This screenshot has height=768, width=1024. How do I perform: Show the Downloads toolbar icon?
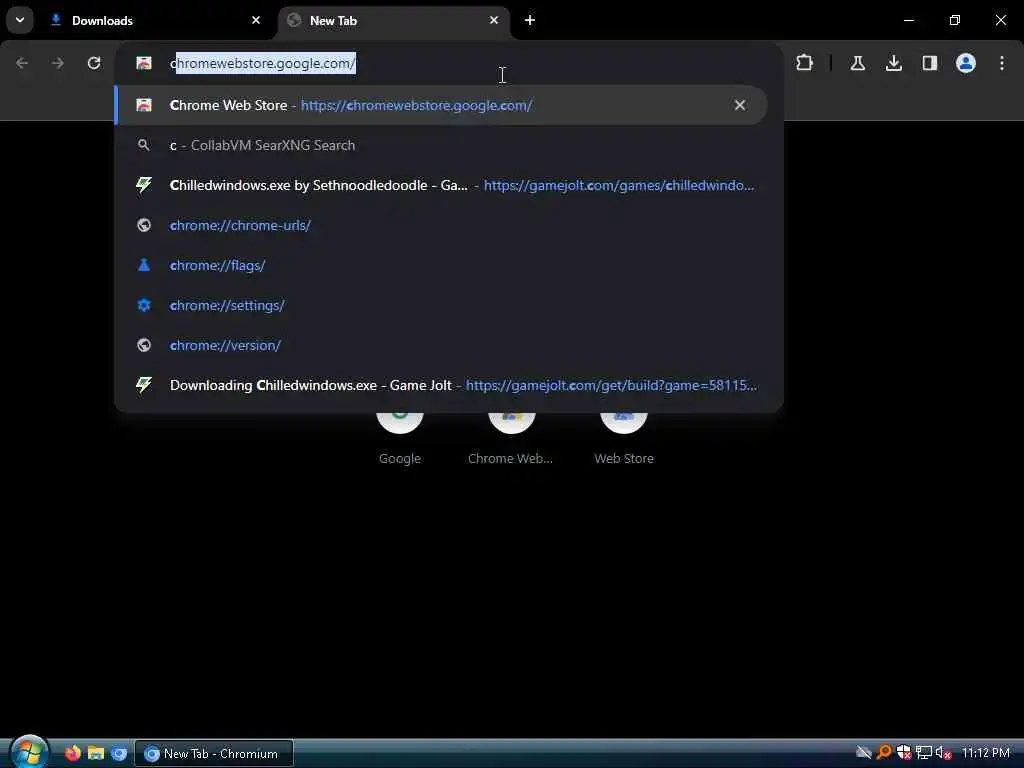[893, 63]
